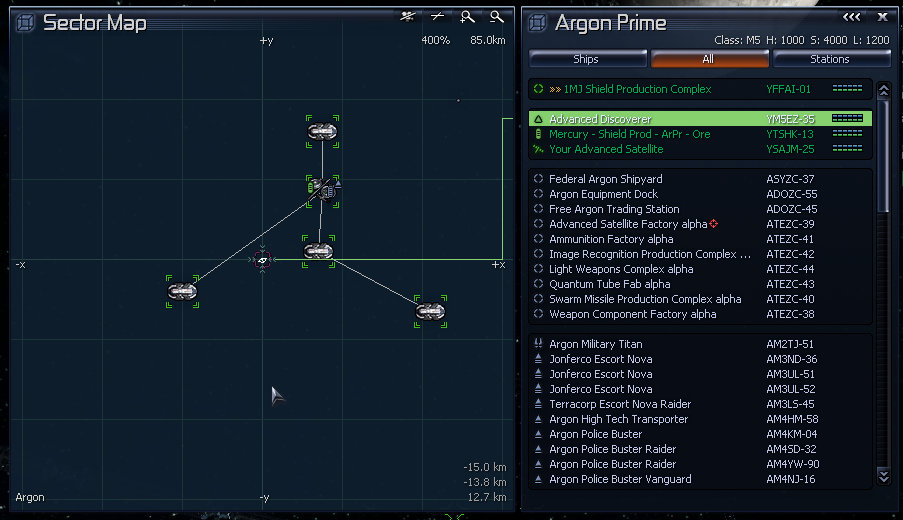The width and height of the screenshot is (903, 520).
Task: Click the Argon Prime panel icon
Action: coord(537,22)
